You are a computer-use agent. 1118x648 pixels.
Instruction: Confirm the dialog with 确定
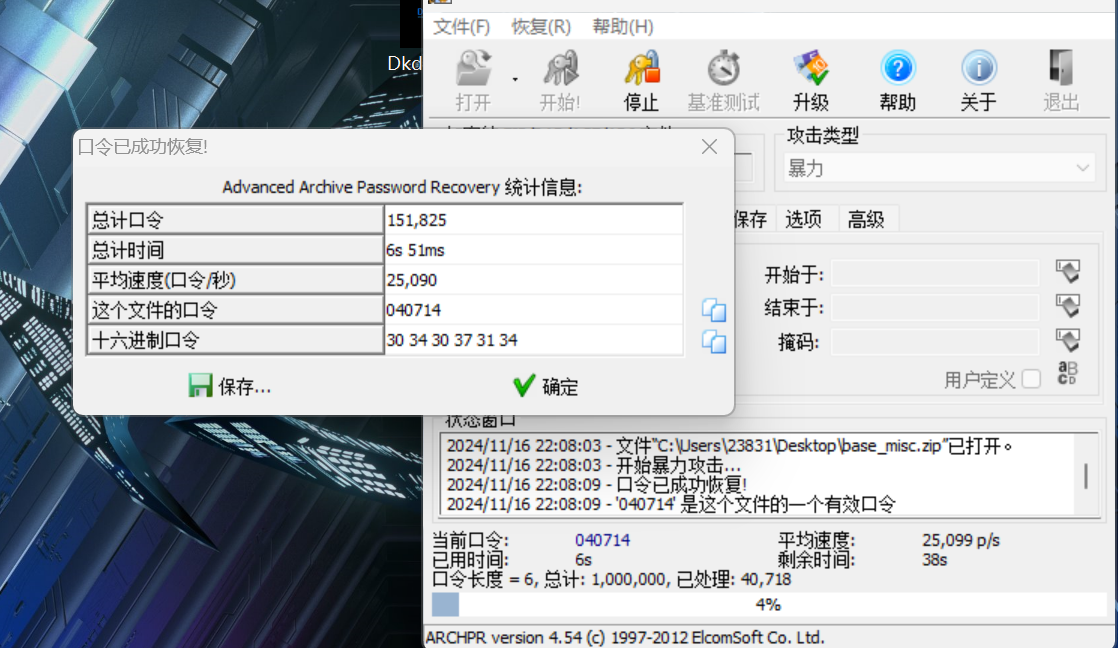[x=545, y=386]
